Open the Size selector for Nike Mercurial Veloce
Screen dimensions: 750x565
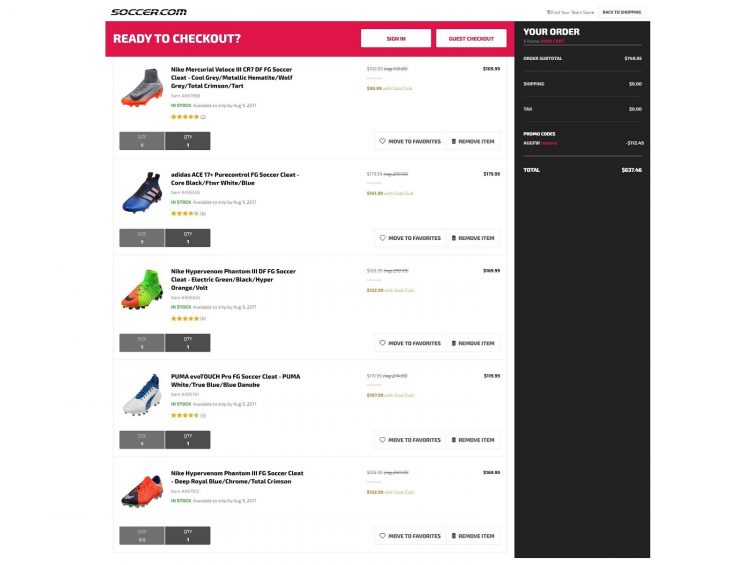tap(142, 141)
